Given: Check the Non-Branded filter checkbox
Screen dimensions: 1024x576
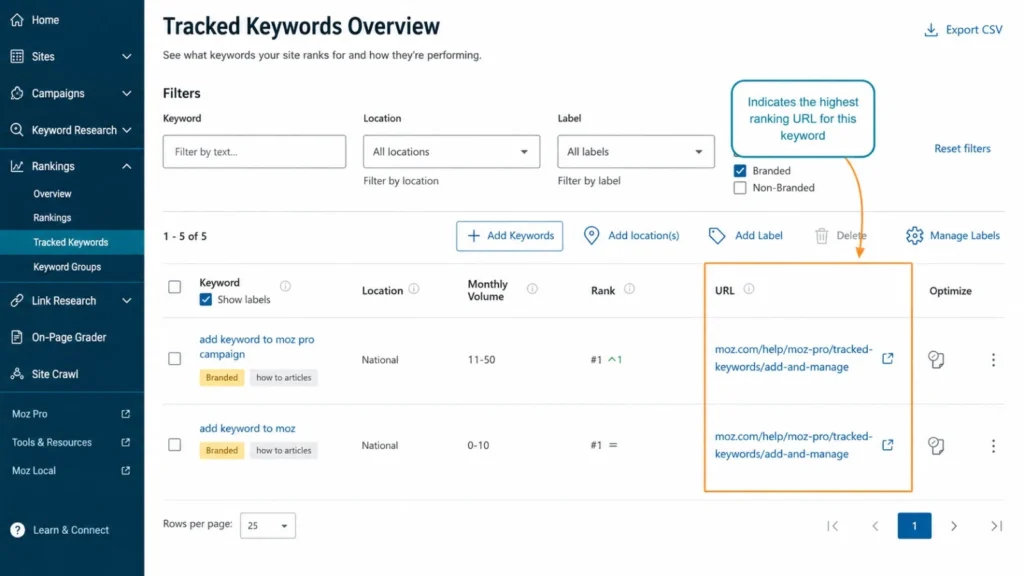Looking at the screenshot, I should (x=740, y=187).
